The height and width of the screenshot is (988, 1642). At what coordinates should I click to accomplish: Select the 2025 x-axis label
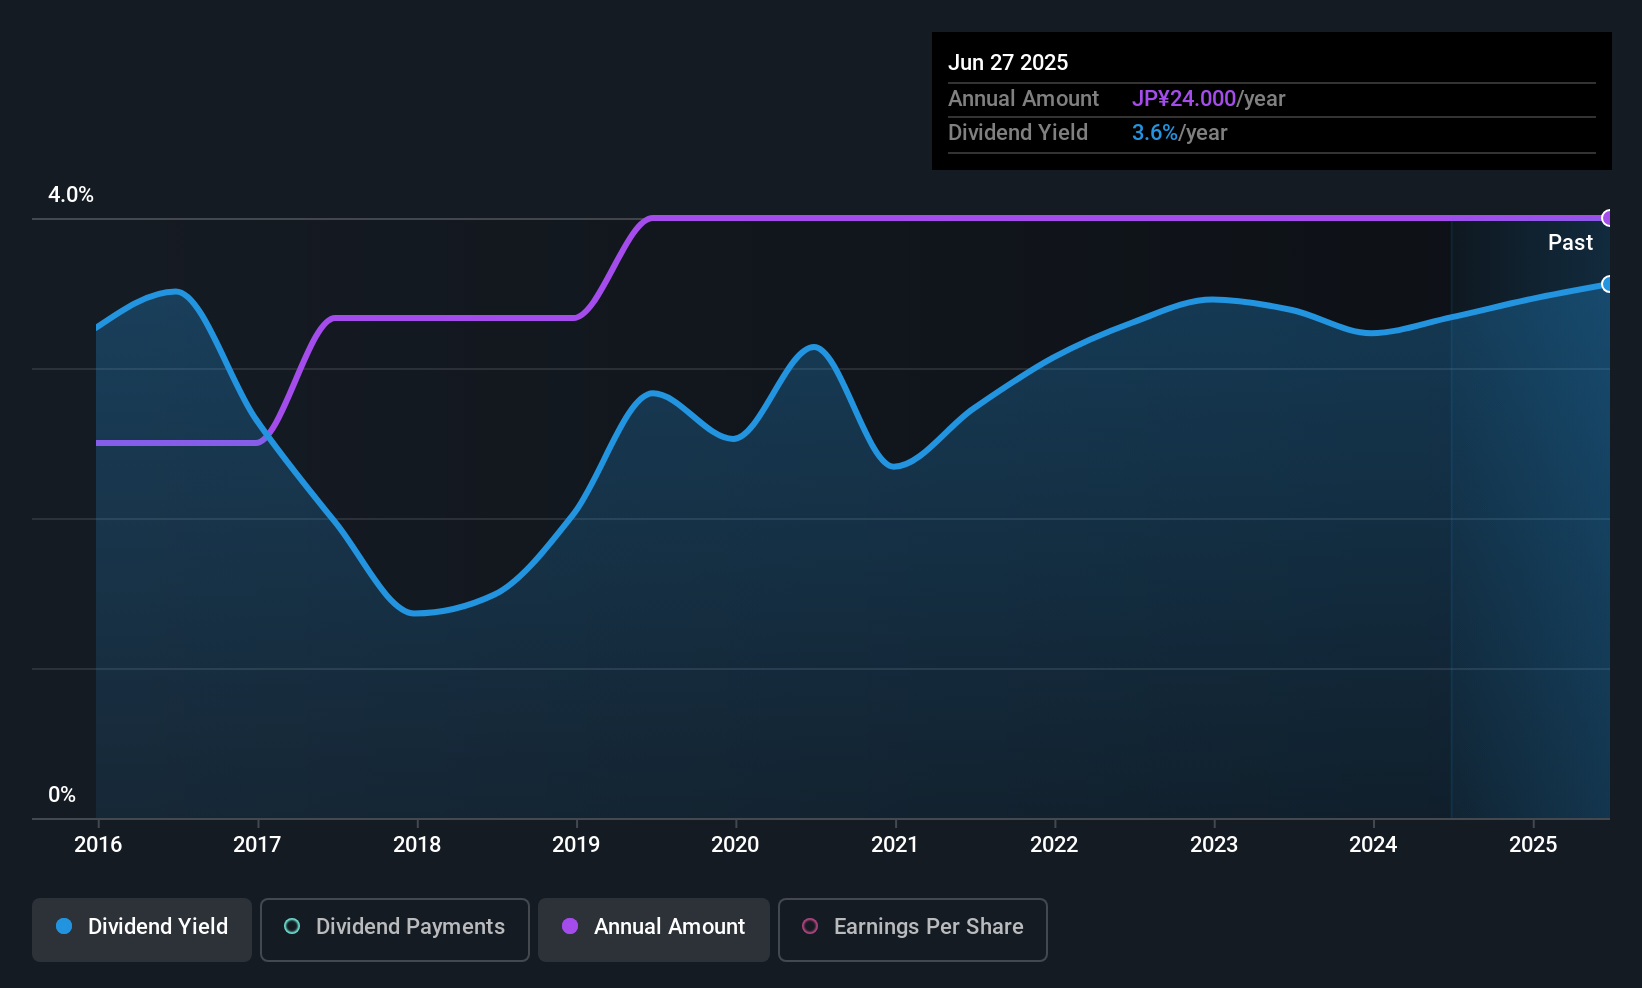(1533, 844)
